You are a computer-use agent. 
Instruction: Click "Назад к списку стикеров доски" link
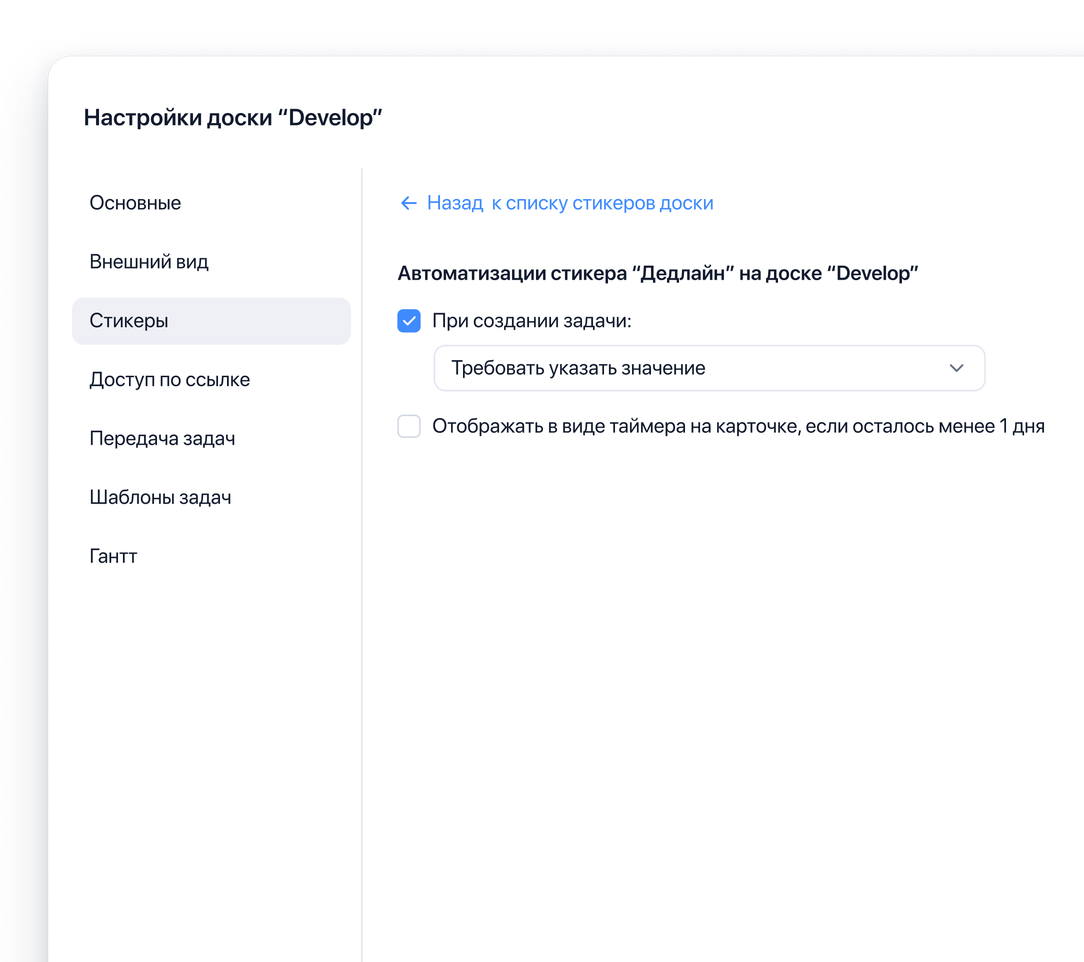570,203
